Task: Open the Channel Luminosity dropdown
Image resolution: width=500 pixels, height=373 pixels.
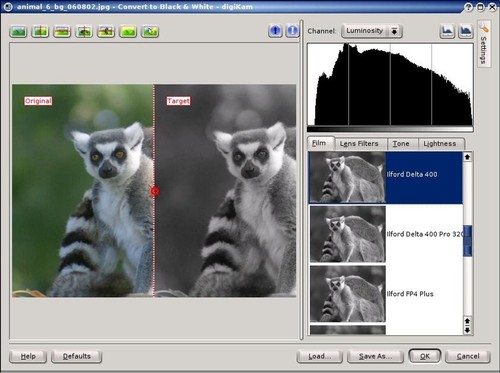Action: pyautogui.click(x=372, y=31)
